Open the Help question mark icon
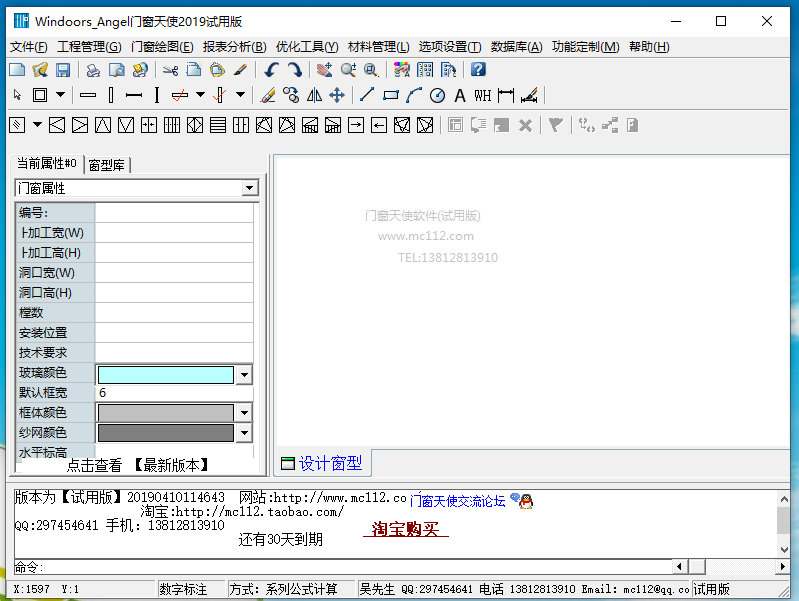Viewport: 799px width, 601px height. pyautogui.click(x=478, y=69)
